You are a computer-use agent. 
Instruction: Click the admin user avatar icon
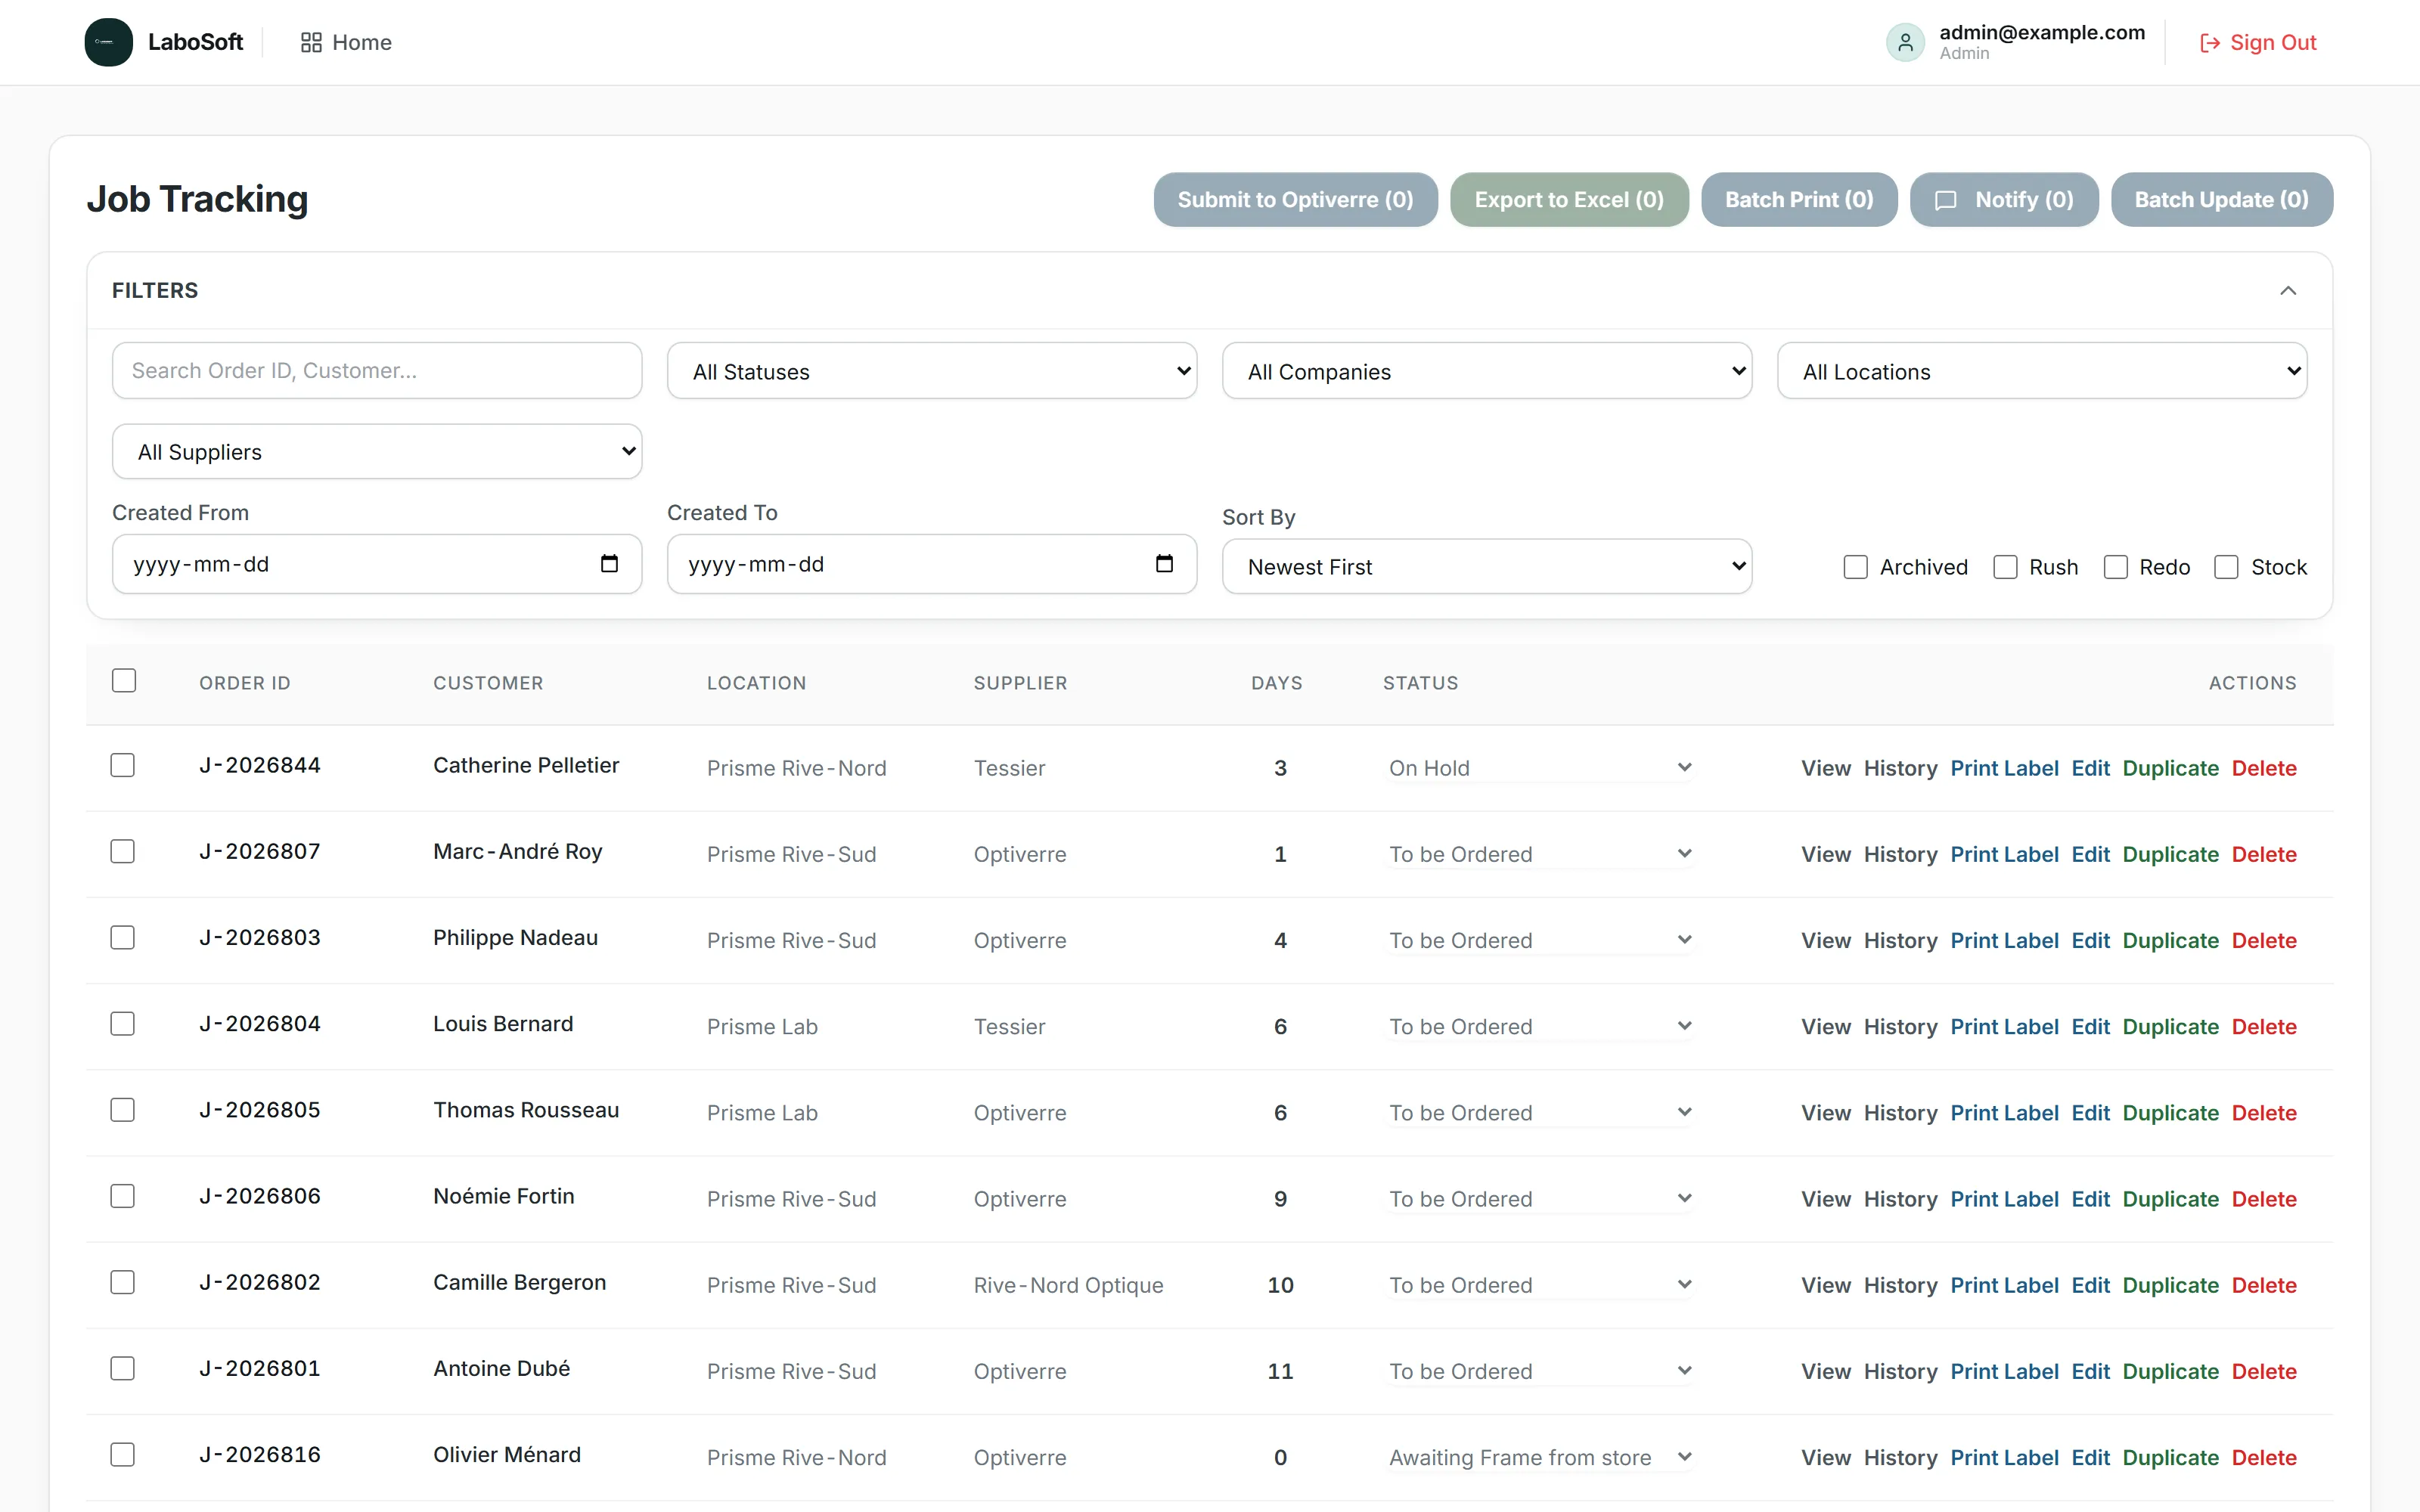(x=1905, y=42)
